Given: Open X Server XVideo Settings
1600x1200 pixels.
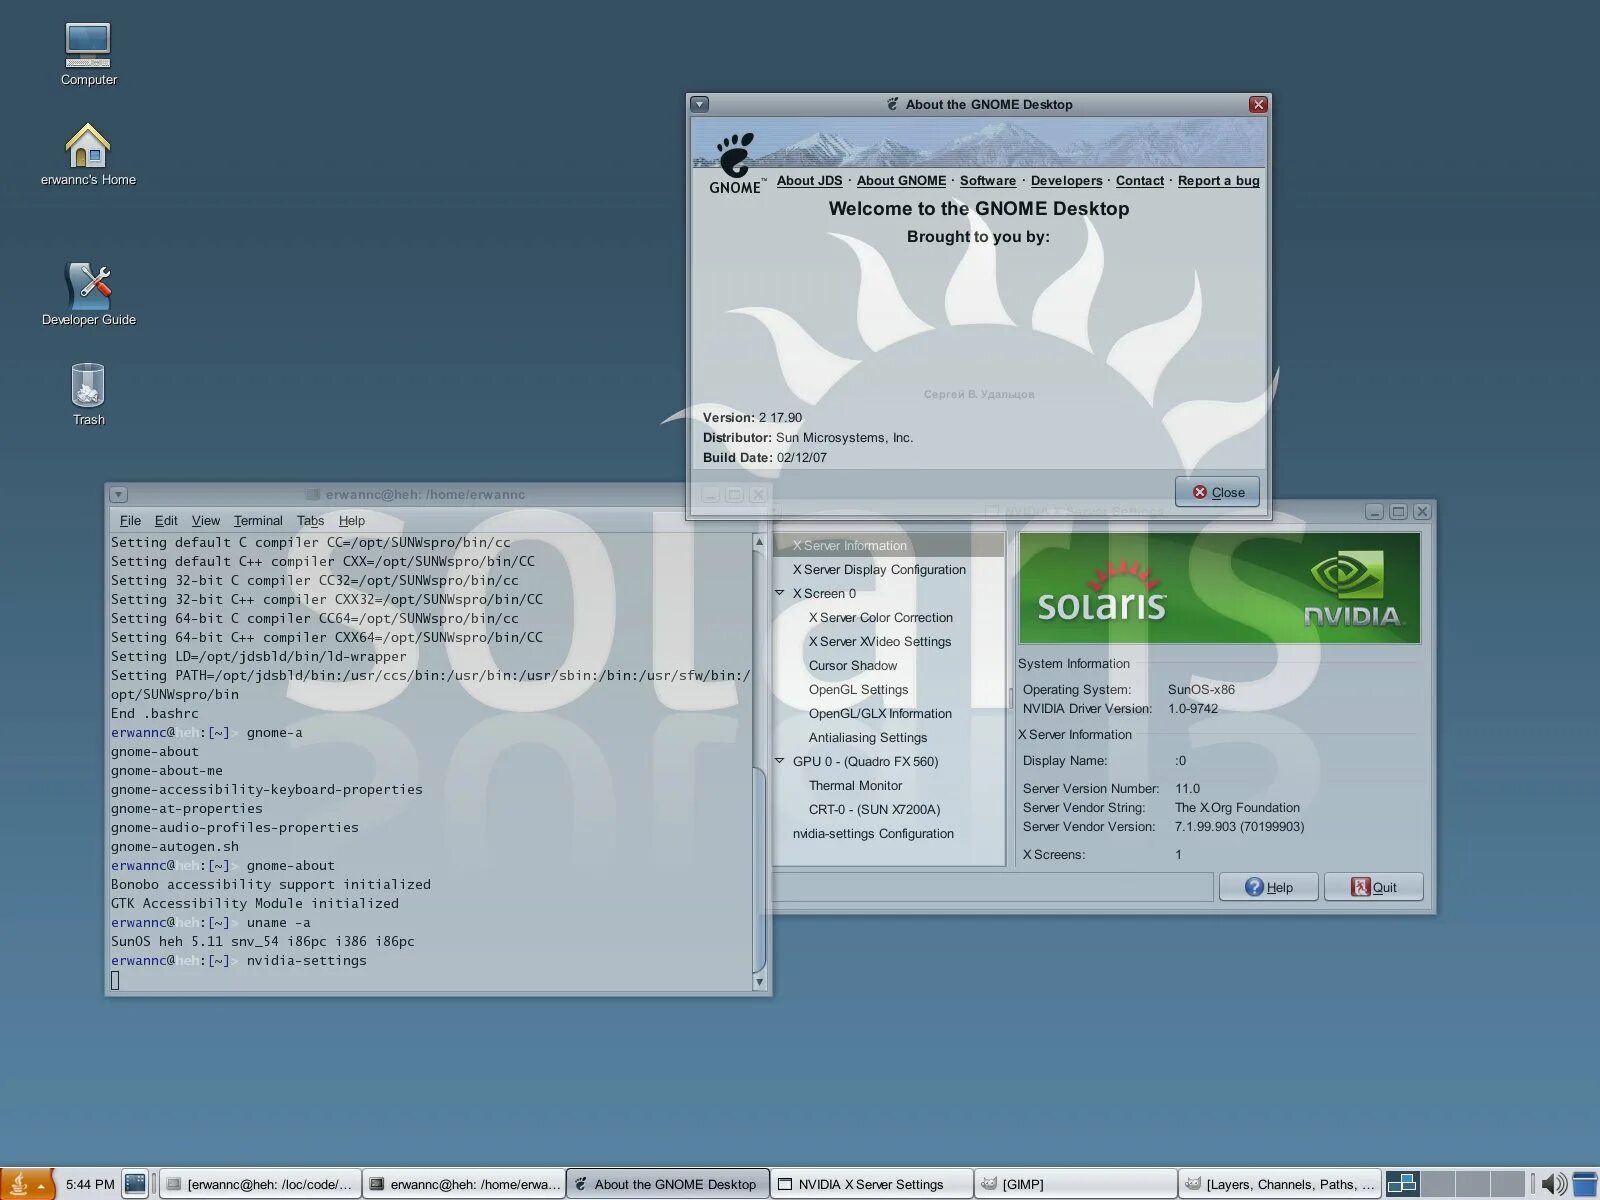Looking at the screenshot, I should point(889,641).
